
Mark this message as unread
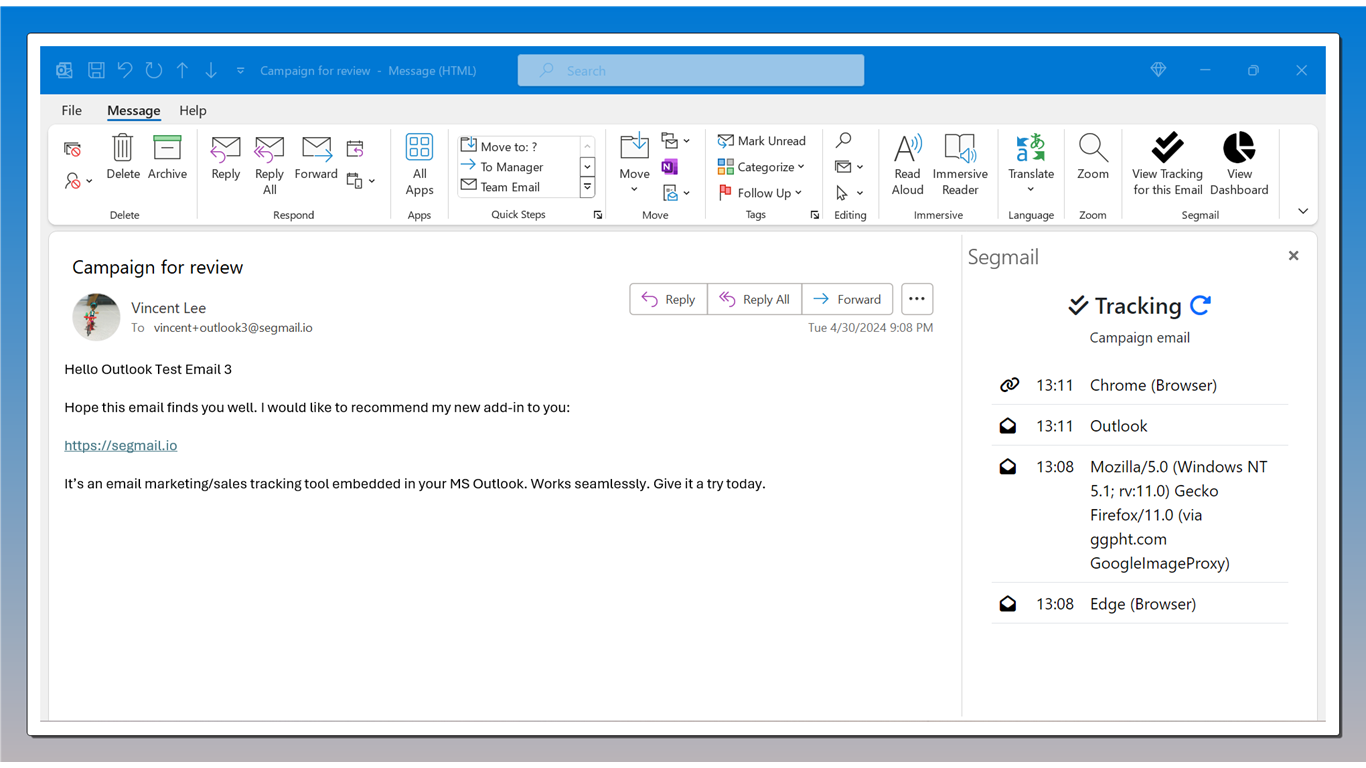tap(762, 141)
